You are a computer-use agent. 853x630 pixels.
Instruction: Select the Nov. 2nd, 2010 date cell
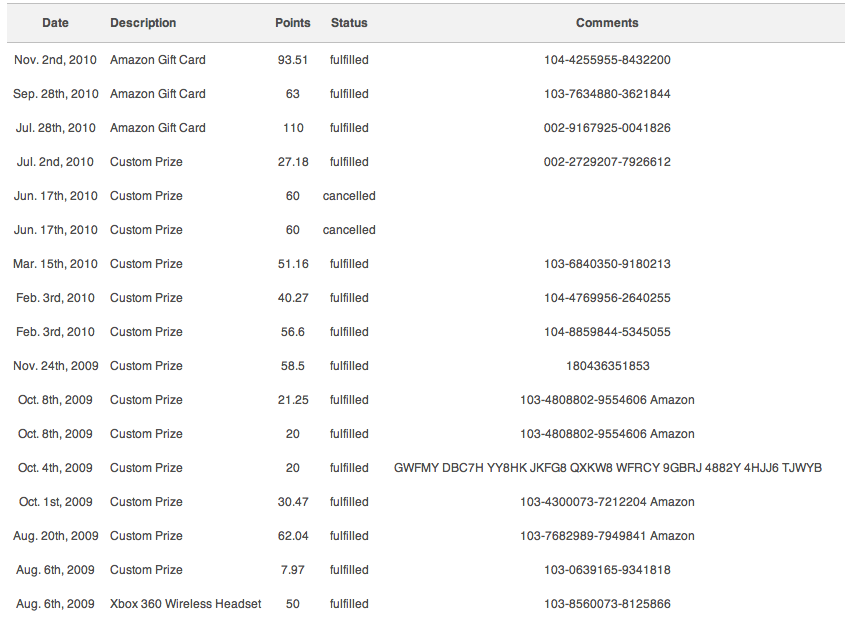tap(55, 60)
